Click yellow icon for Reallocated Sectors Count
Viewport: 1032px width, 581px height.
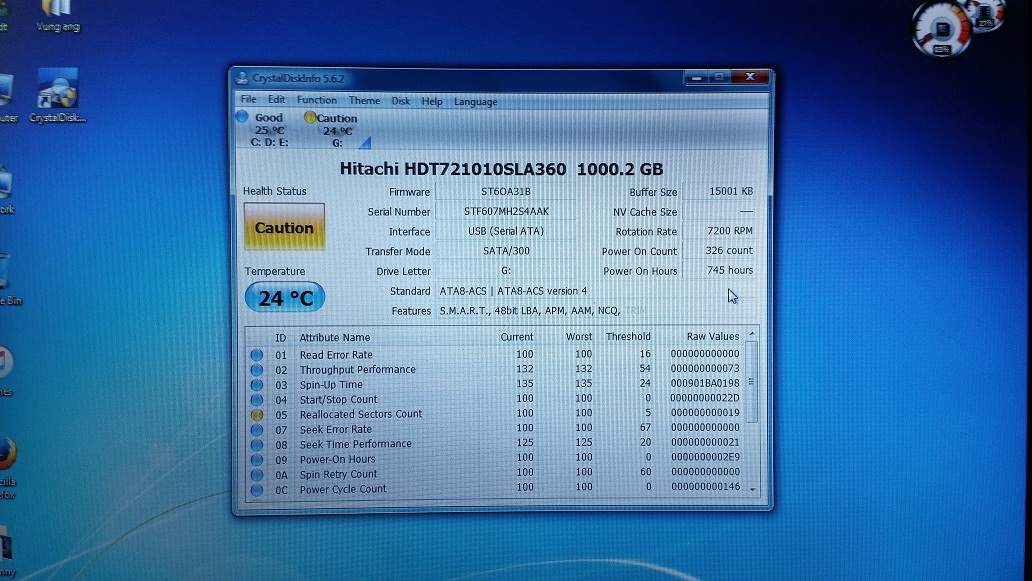[257, 415]
